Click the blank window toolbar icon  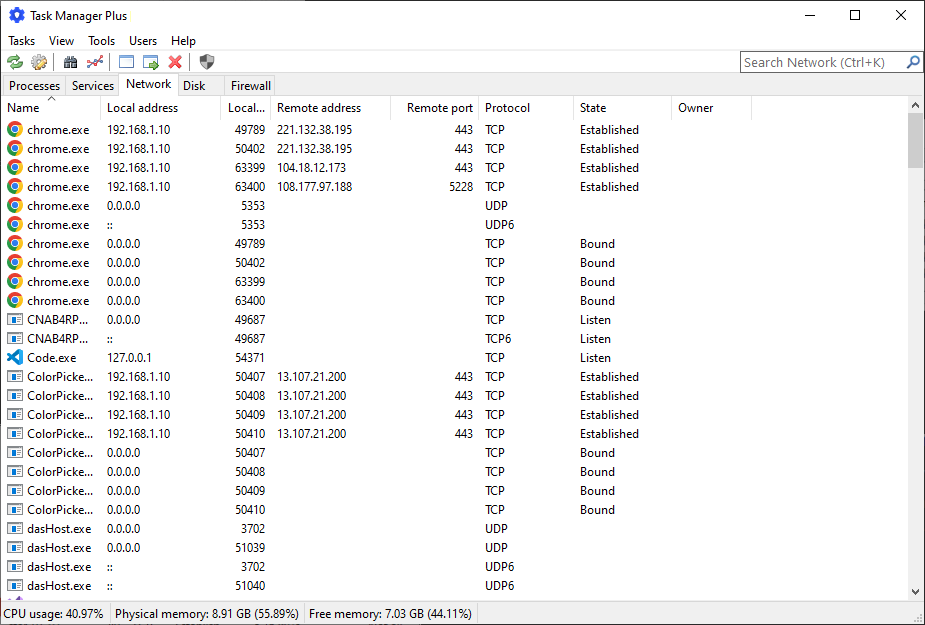click(126, 62)
